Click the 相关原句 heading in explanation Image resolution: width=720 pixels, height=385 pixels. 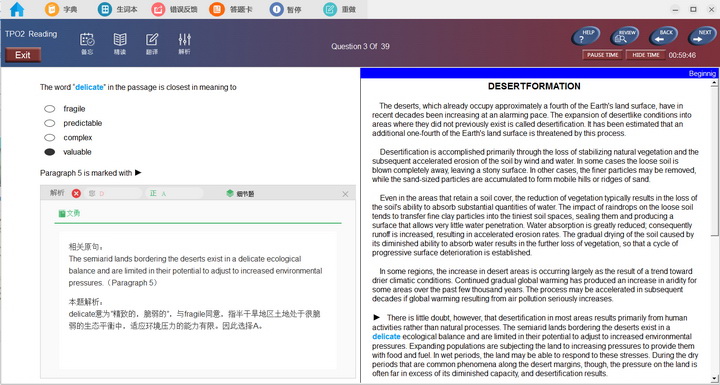[x=86, y=247]
